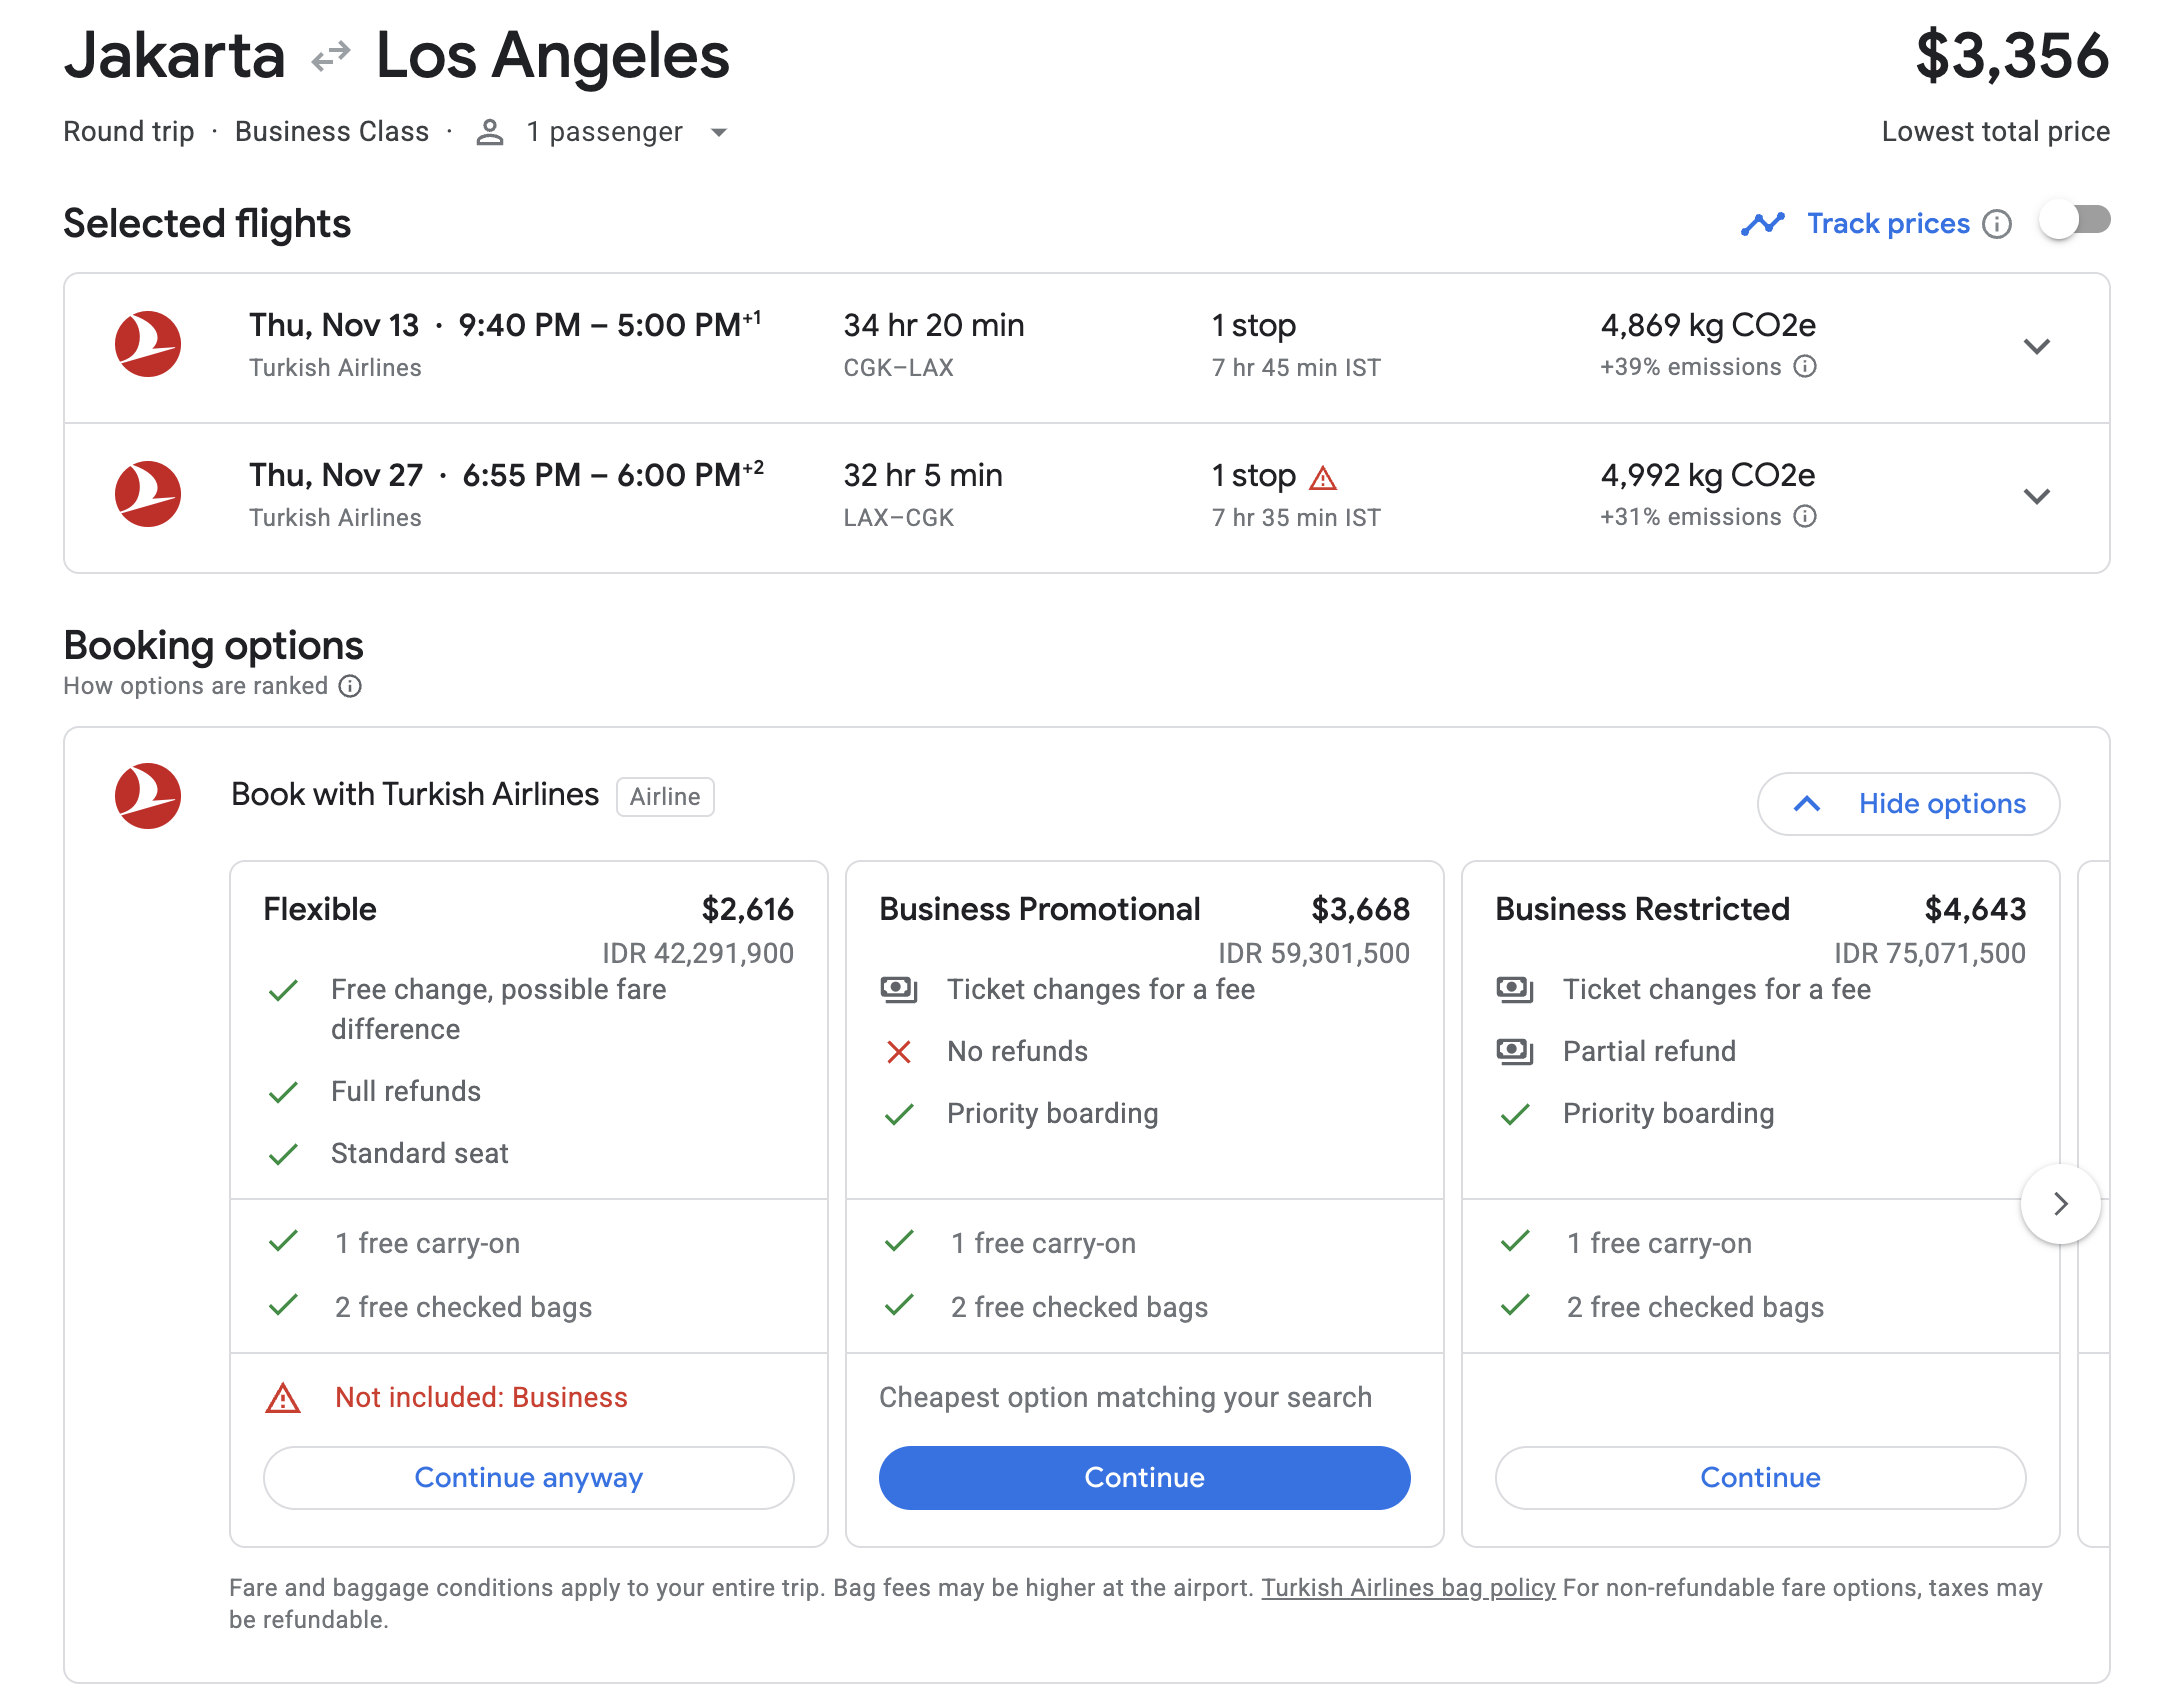The width and height of the screenshot is (2172, 1698).
Task: Click Turkish Airlines logo in Booking options
Action: tap(148, 797)
